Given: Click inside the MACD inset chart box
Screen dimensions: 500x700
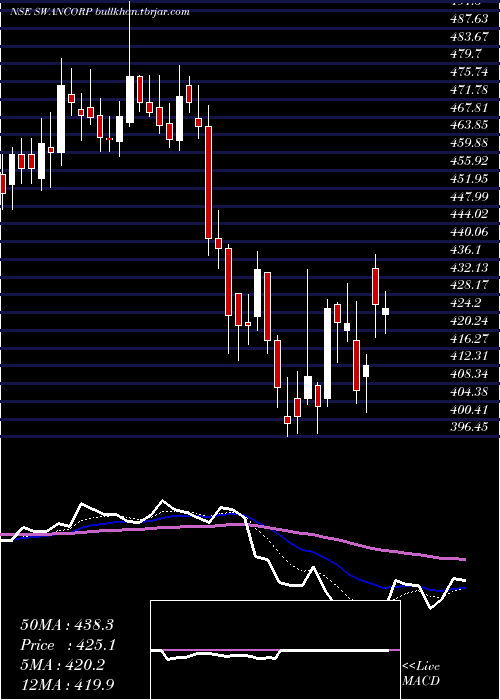Looking at the screenshot, I should (275, 650).
